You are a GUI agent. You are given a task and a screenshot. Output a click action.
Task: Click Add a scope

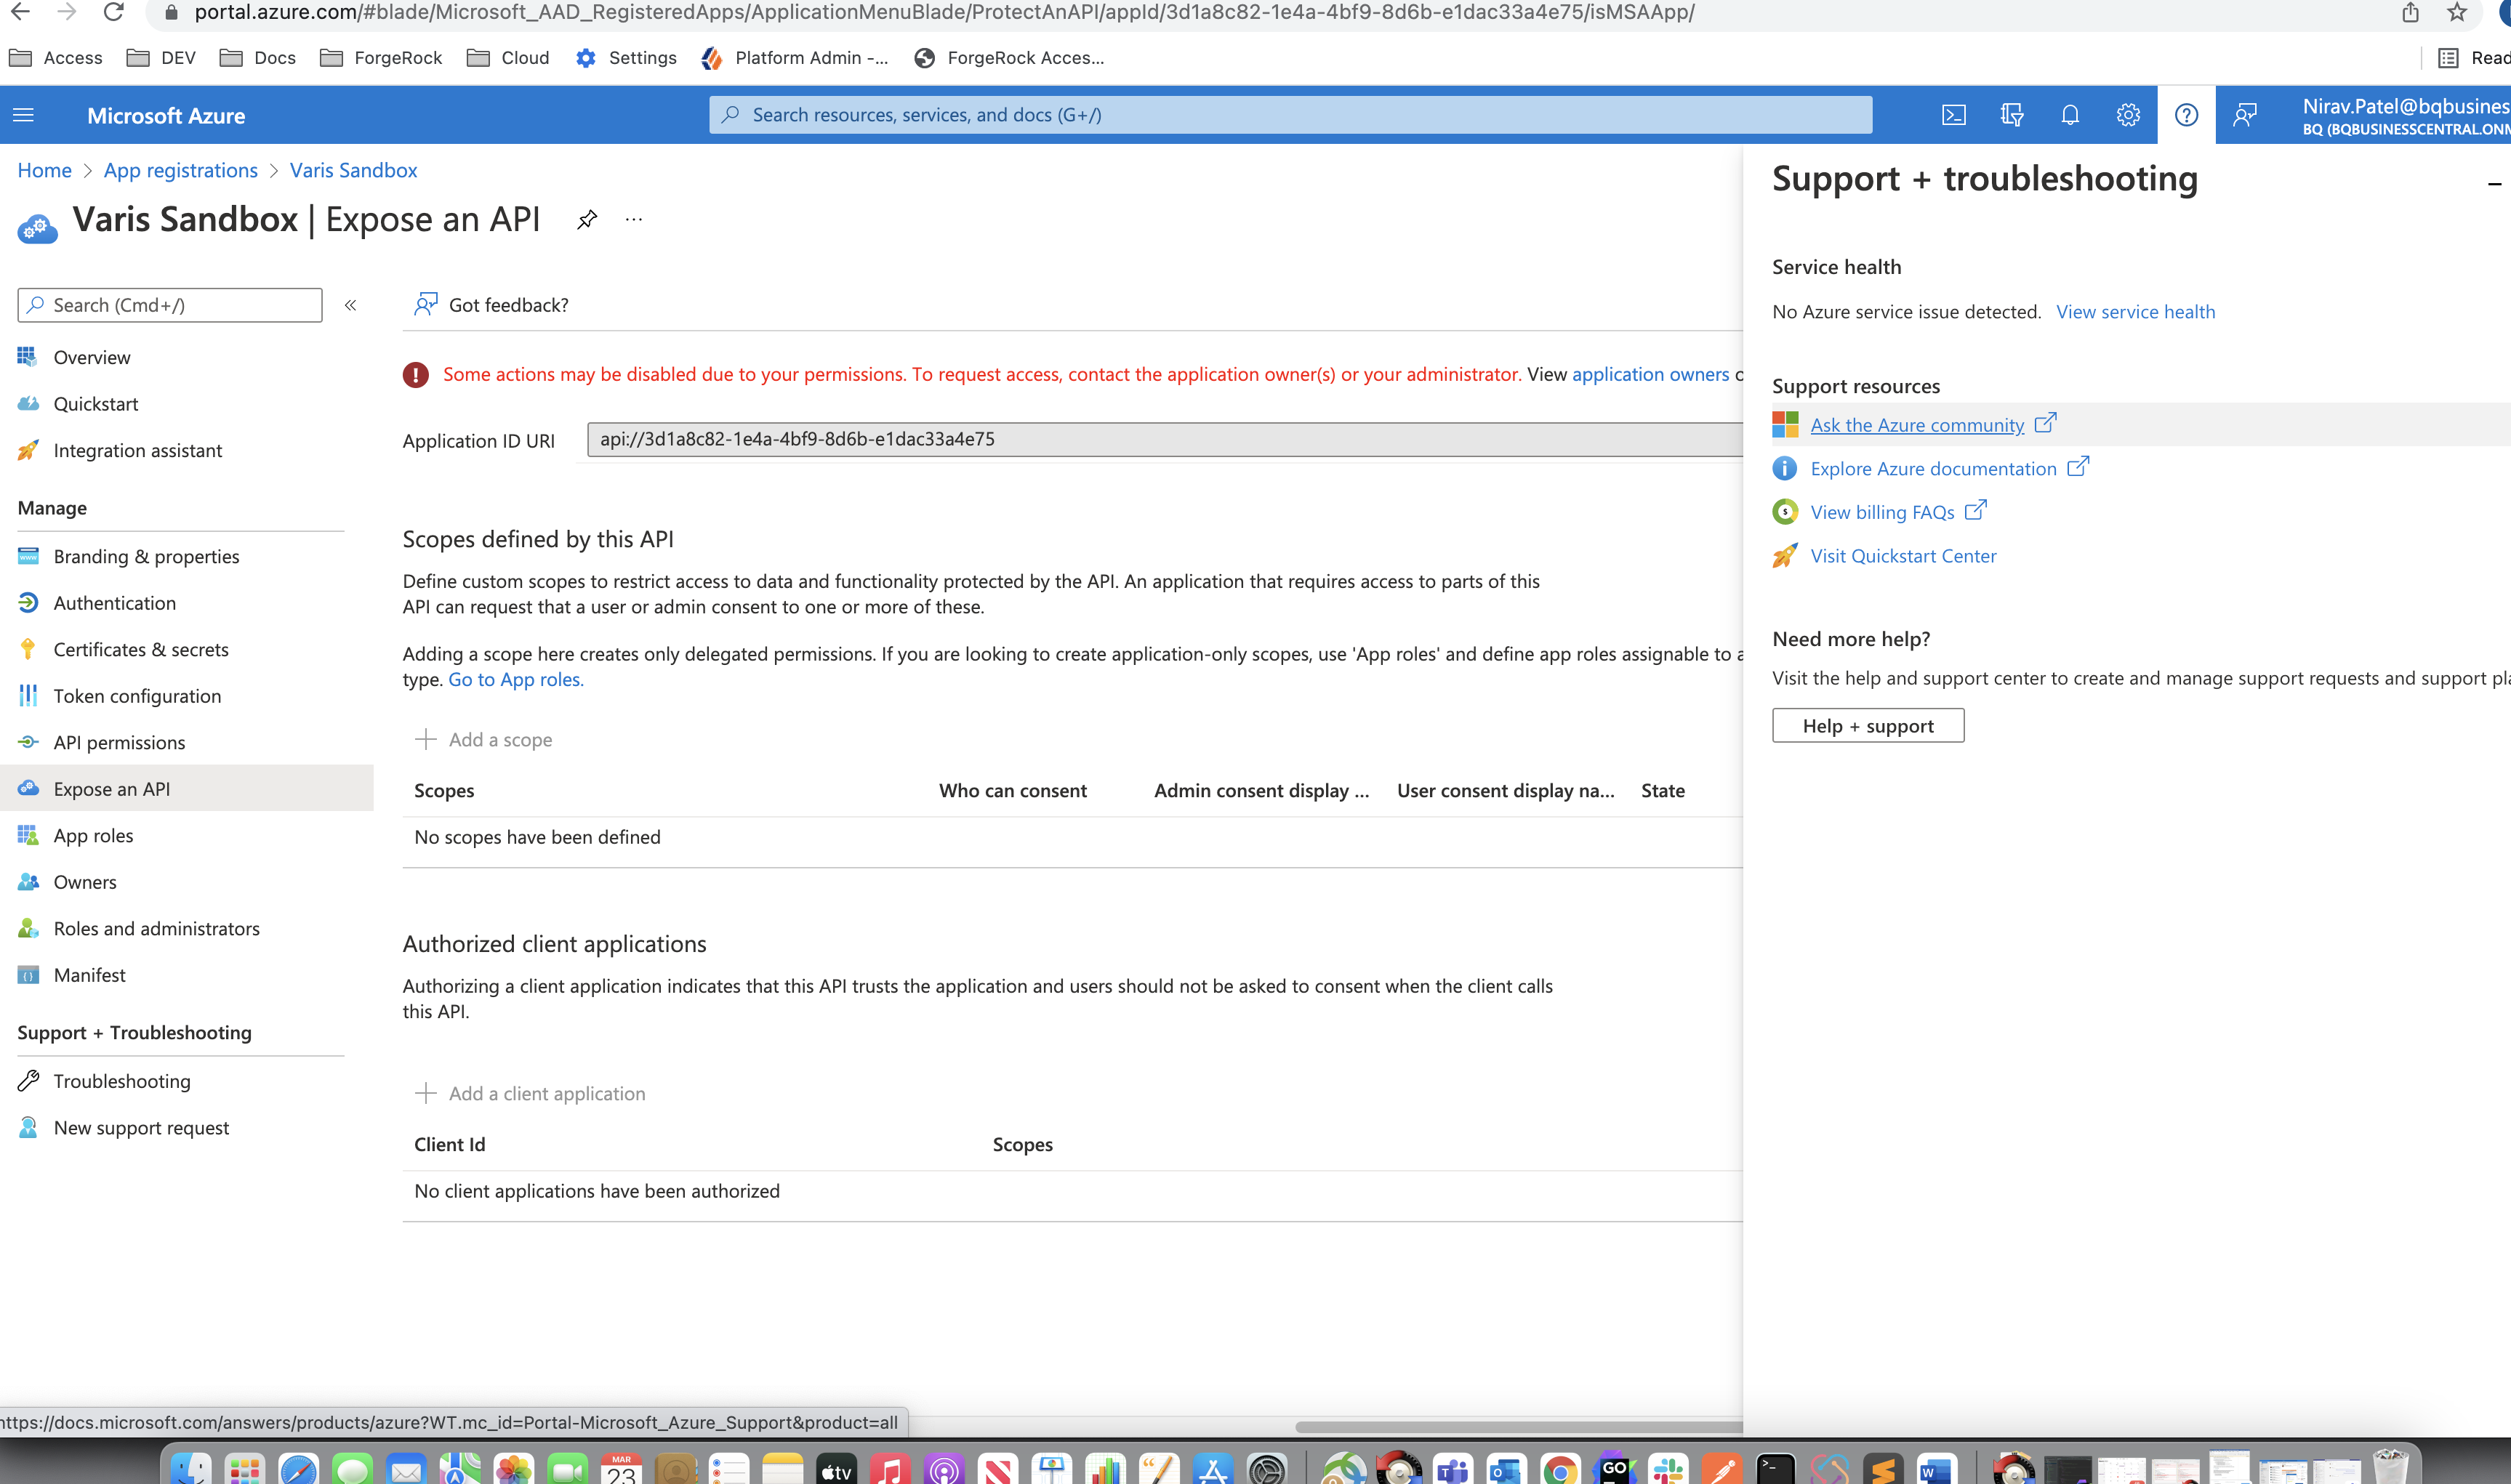(x=485, y=739)
